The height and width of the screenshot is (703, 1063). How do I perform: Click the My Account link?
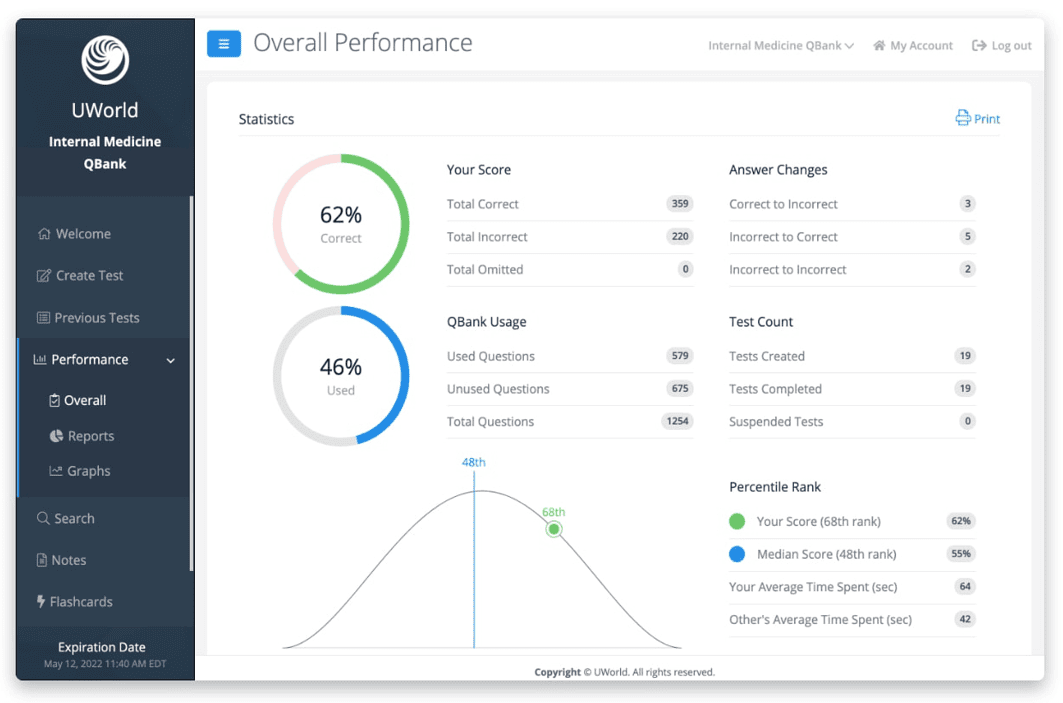pos(921,45)
